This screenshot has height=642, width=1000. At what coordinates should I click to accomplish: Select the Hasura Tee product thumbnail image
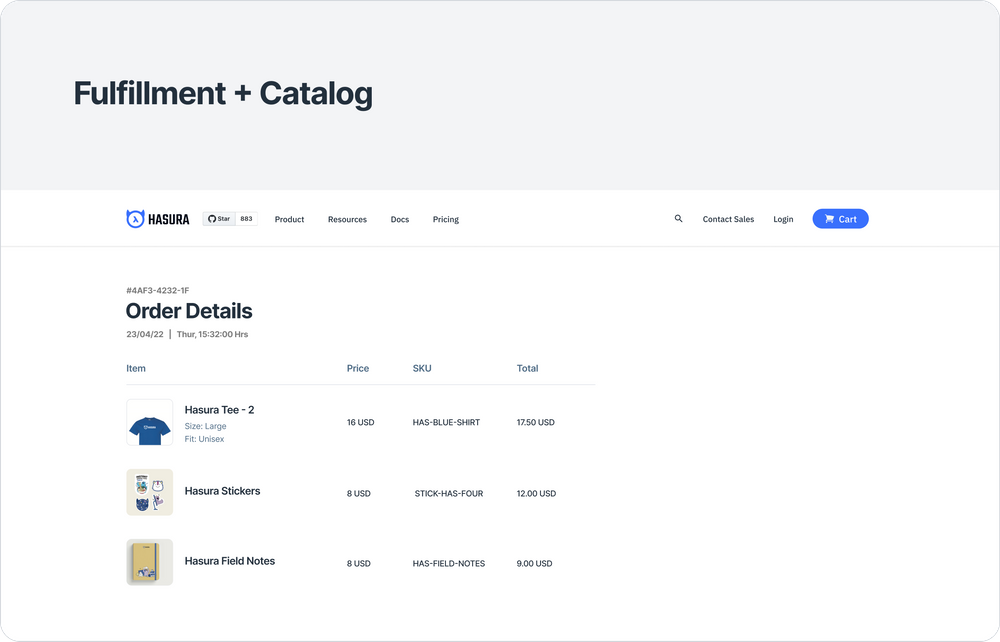(x=149, y=422)
